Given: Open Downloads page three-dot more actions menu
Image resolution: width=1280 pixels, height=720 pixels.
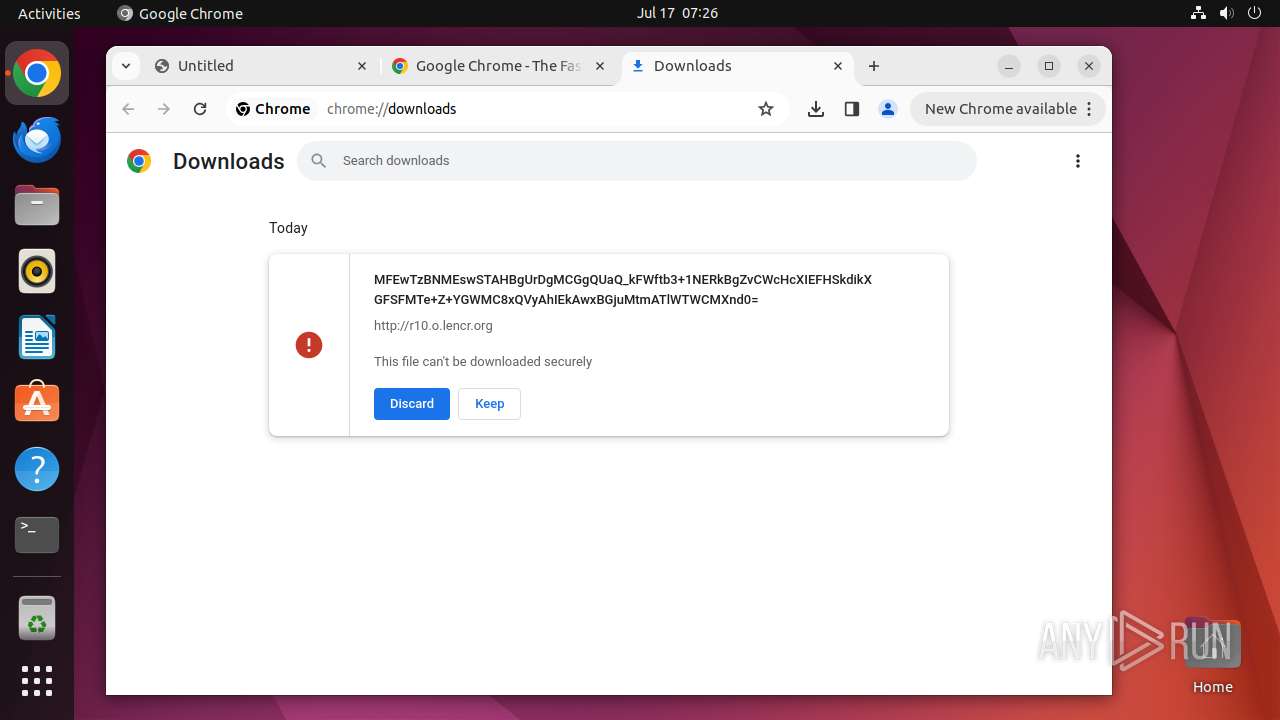Looking at the screenshot, I should pos(1078,161).
